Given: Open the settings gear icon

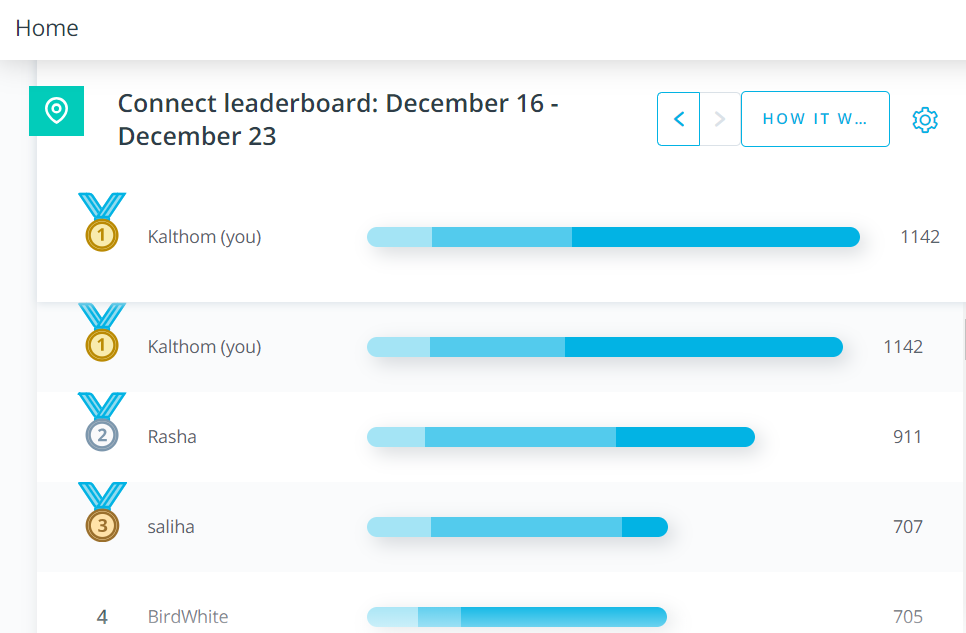Looking at the screenshot, I should [x=925, y=119].
